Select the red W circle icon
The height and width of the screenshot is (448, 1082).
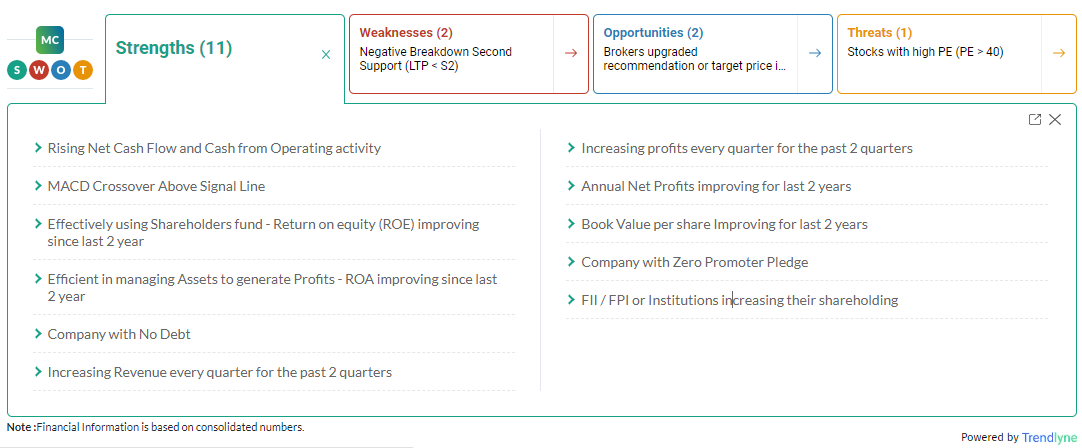(x=39, y=70)
